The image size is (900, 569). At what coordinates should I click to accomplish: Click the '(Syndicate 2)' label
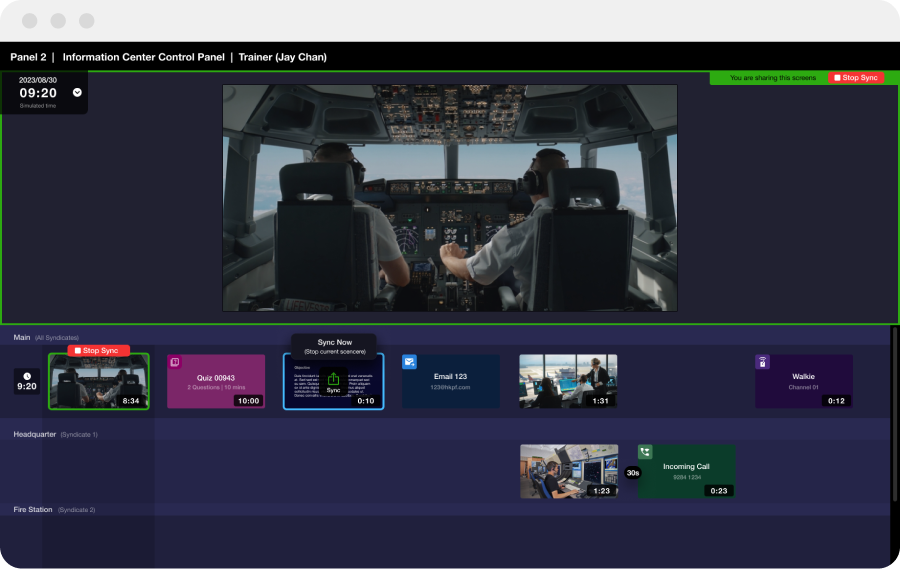pyautogui.click(x=76, y=510)
